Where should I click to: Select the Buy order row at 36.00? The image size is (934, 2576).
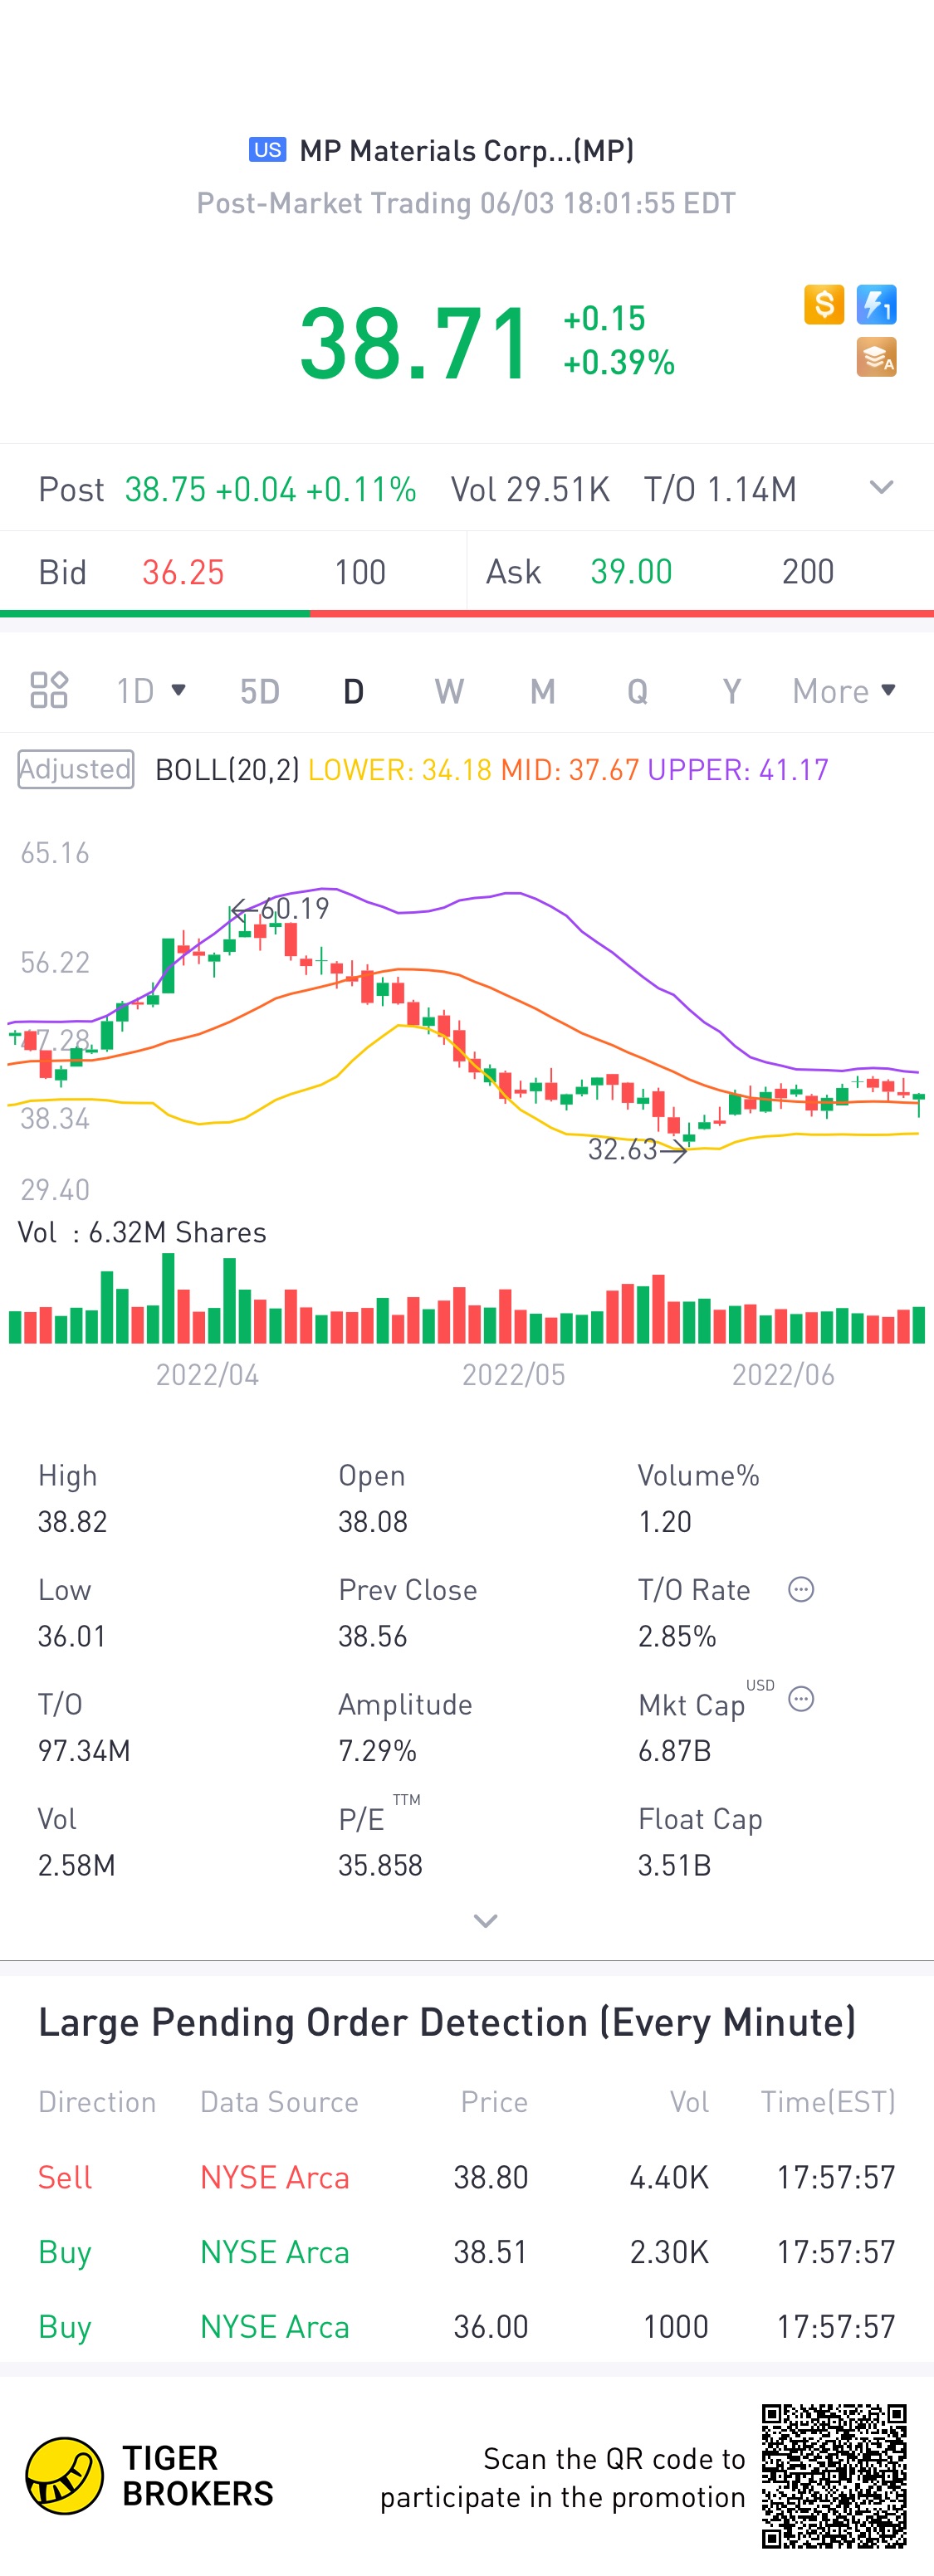467,2327
